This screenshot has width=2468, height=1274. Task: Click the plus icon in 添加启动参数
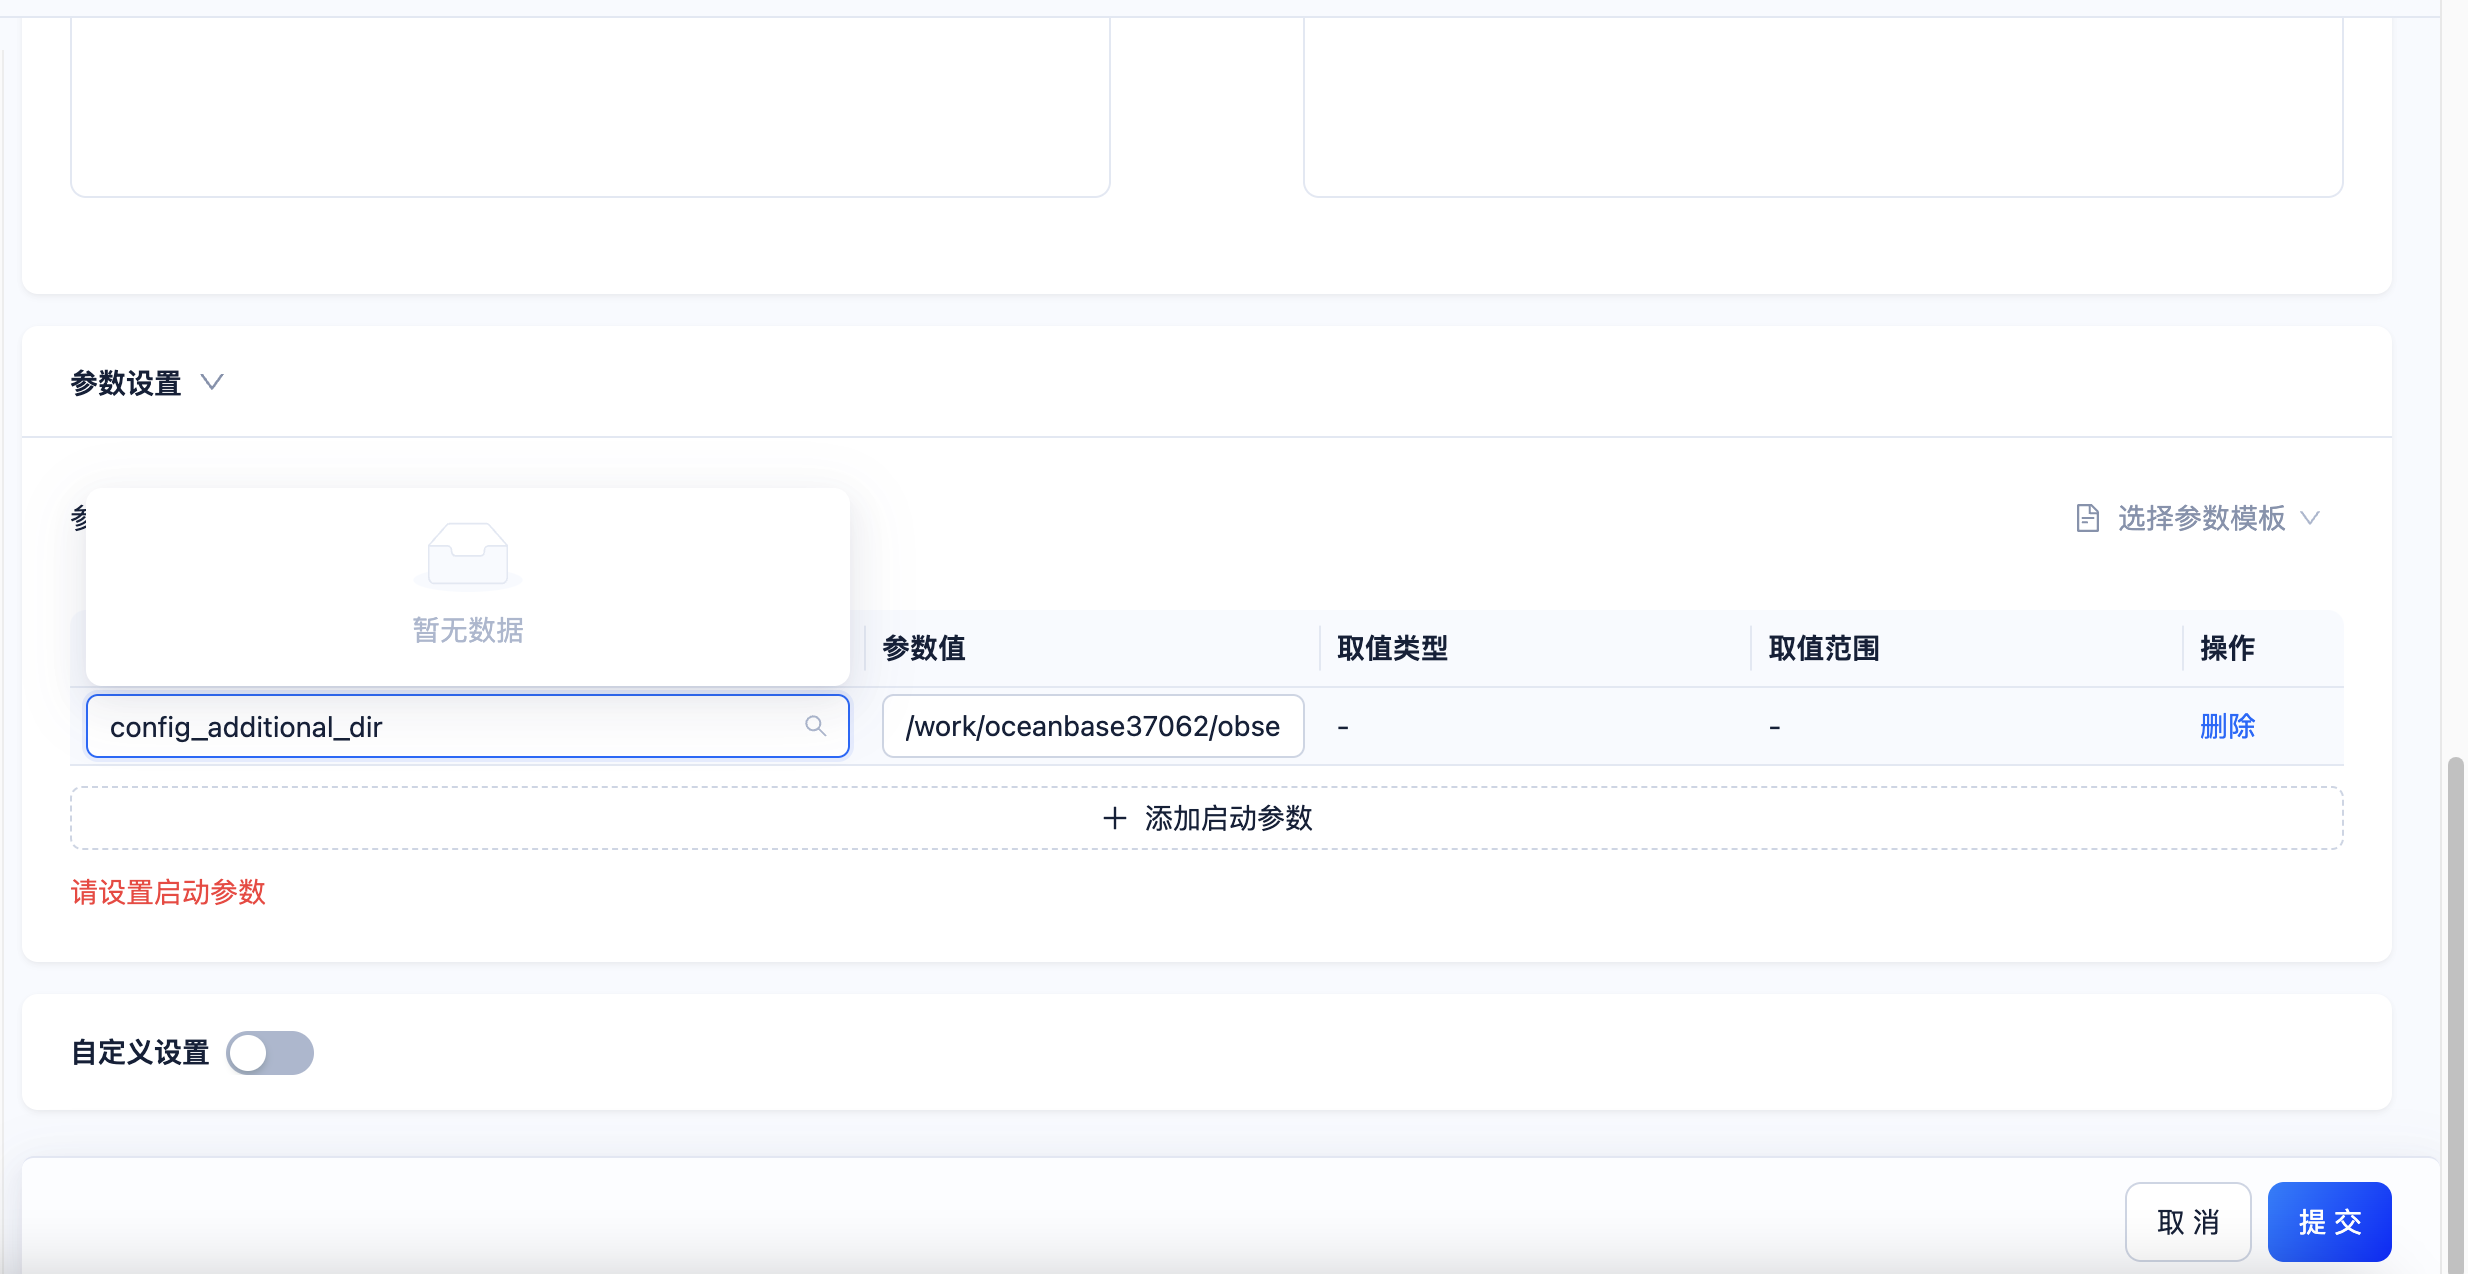click(x=1115, y=818)
